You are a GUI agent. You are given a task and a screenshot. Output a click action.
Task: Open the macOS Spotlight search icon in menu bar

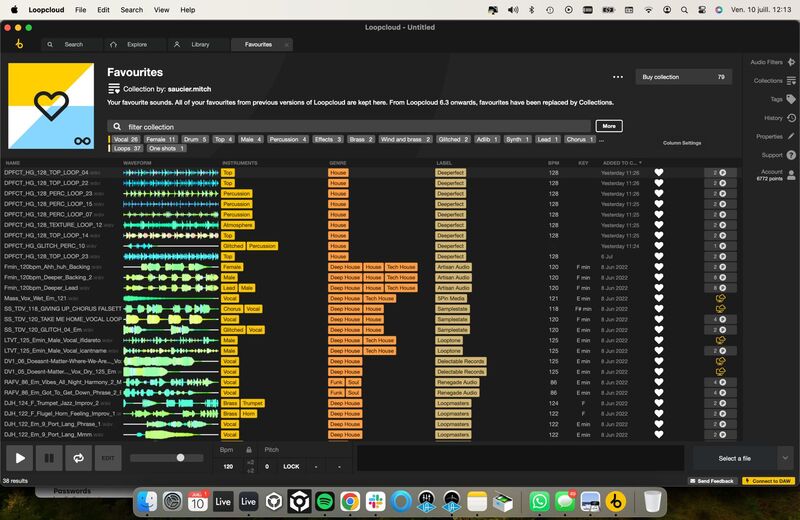point(684,10)
